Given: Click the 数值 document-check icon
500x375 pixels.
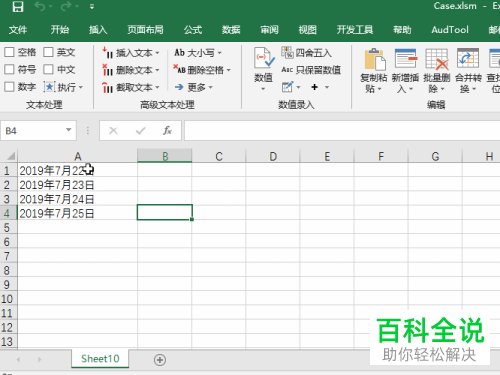Looking at the screenshot, I should [264, 58].
